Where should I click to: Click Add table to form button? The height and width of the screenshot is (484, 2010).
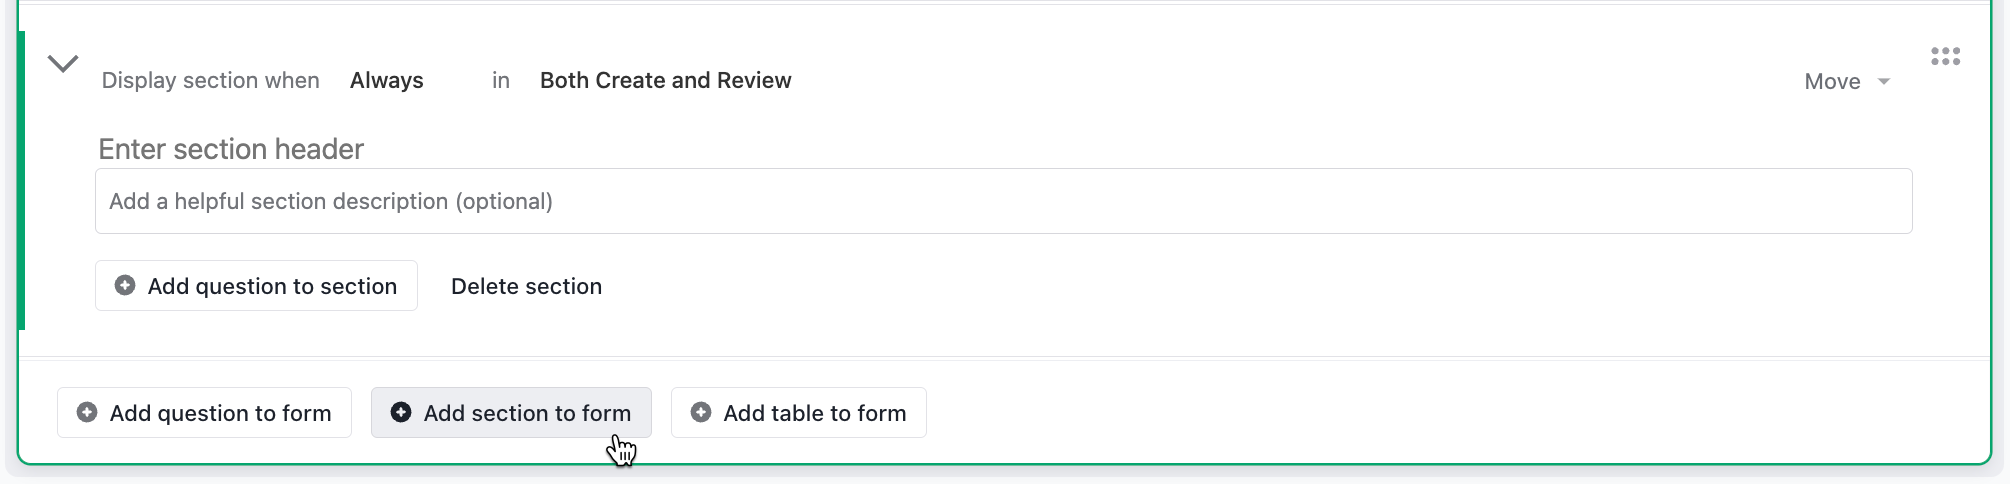799,413
